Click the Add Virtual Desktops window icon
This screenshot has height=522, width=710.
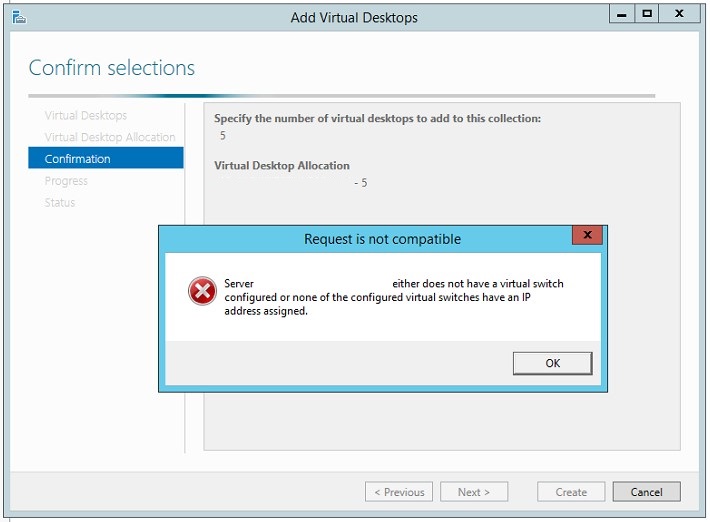(19, 17)
